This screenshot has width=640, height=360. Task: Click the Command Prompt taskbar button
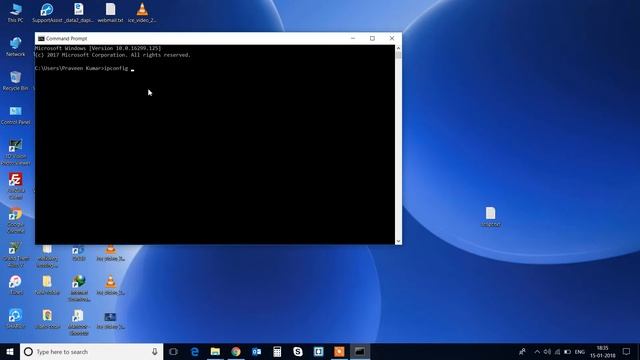coord(360,351)
